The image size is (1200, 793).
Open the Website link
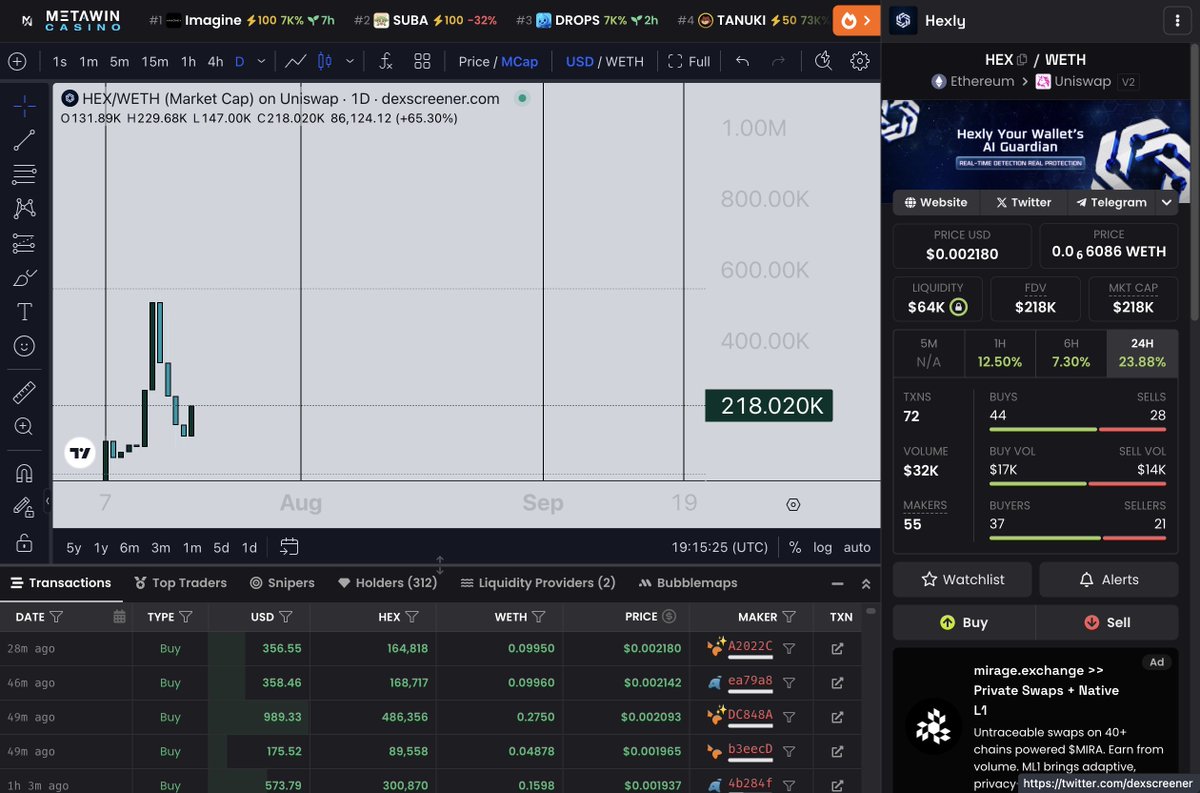pos(936,202)
